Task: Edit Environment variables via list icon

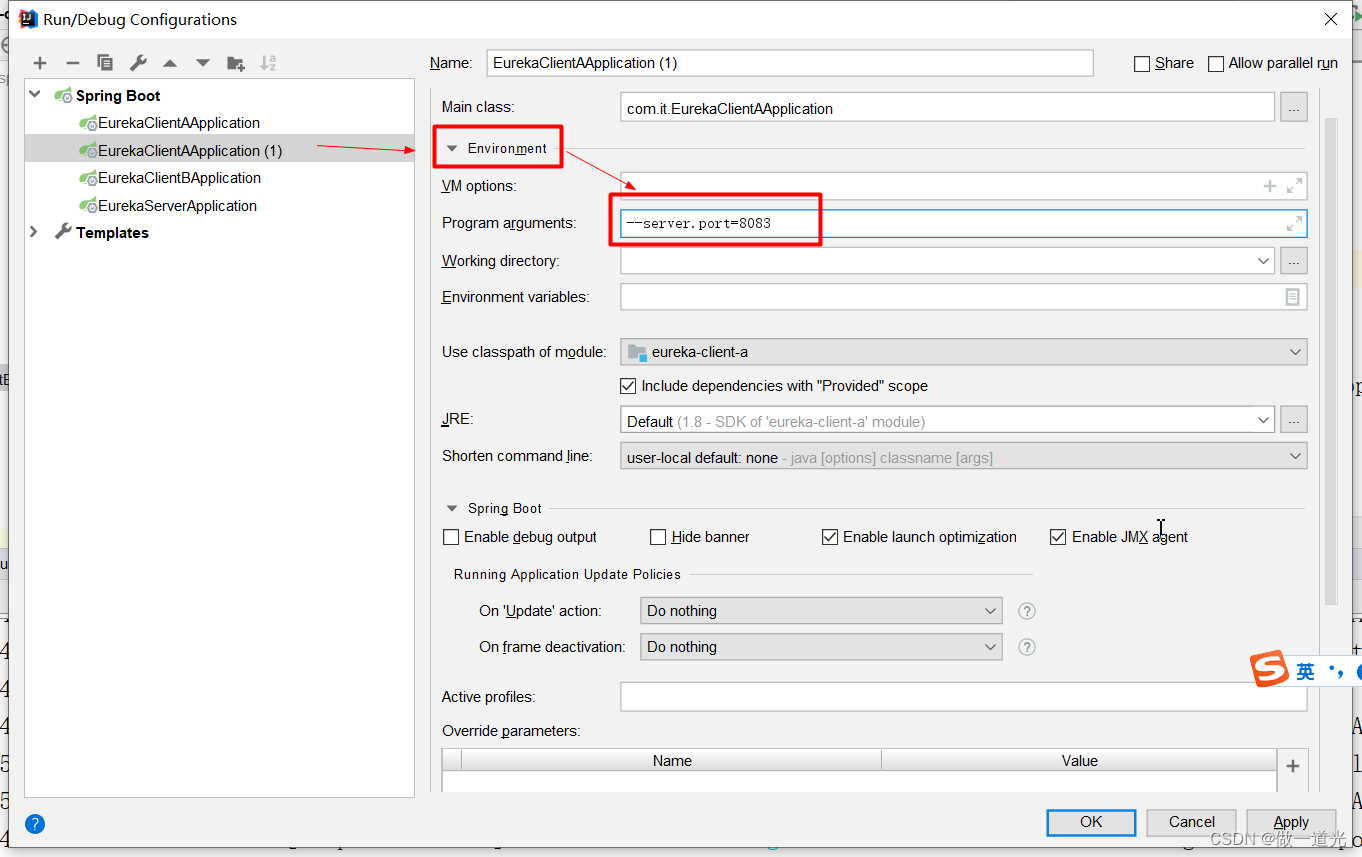Action: (x=1293, y=297)
